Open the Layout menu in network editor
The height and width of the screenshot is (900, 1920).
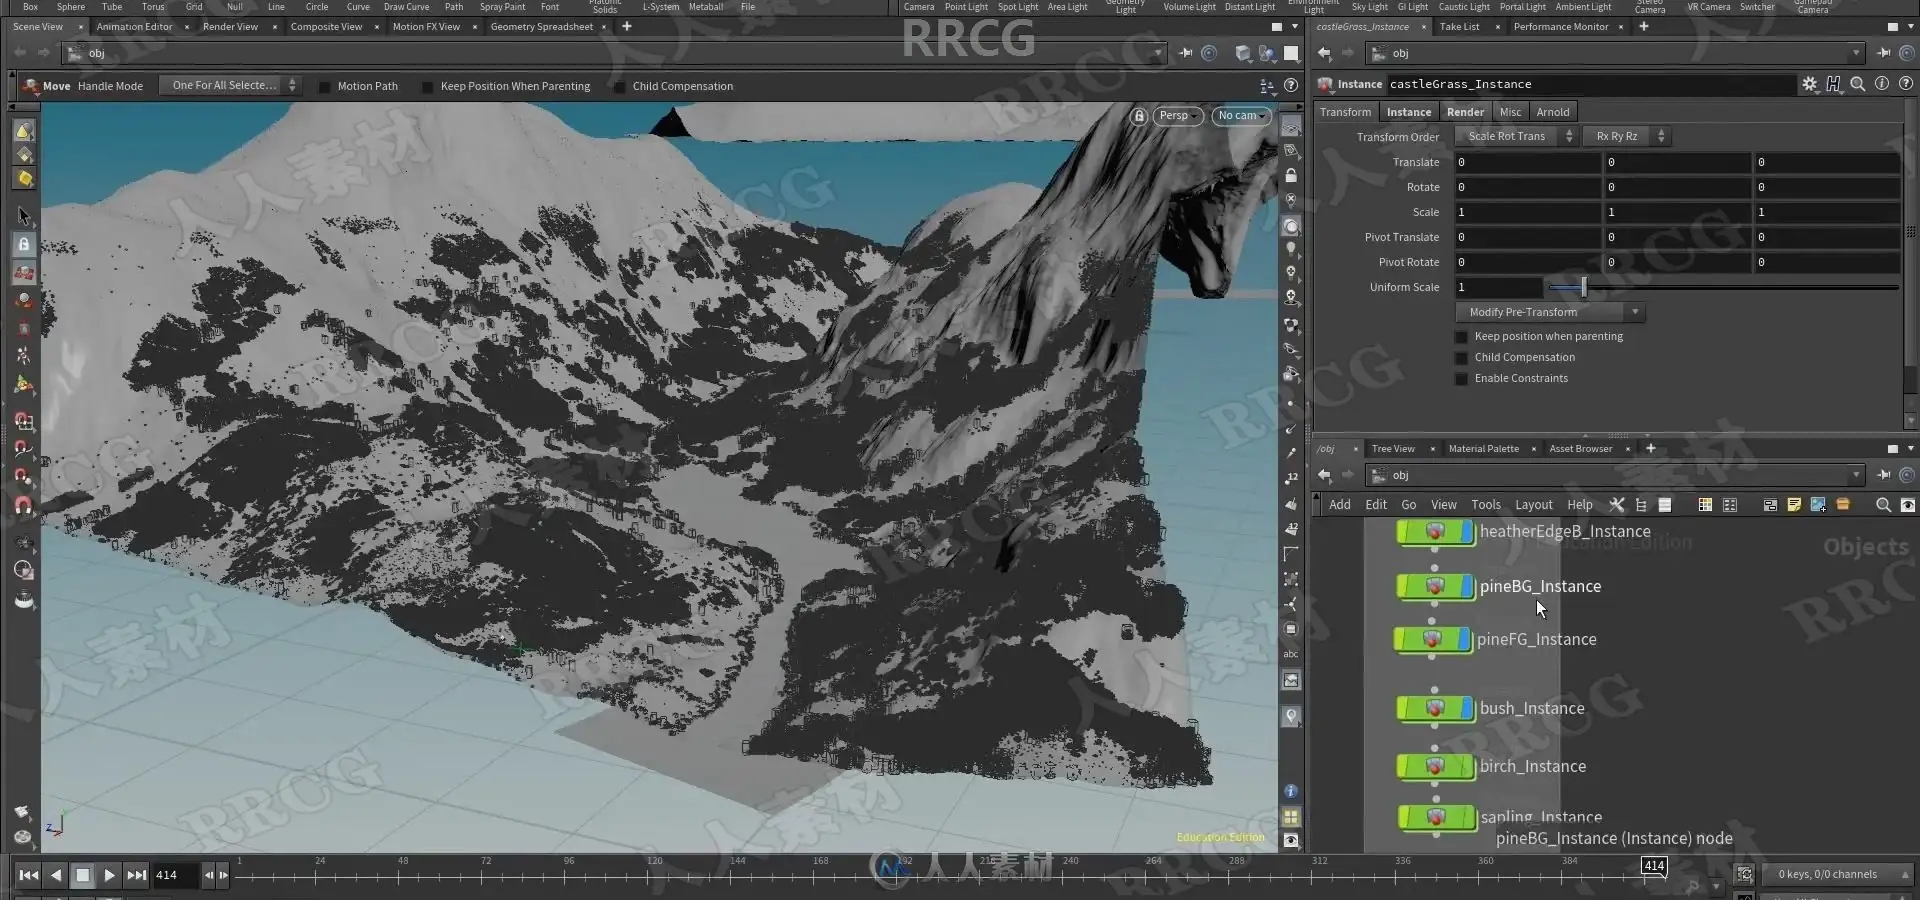[x=1533, y=505]
